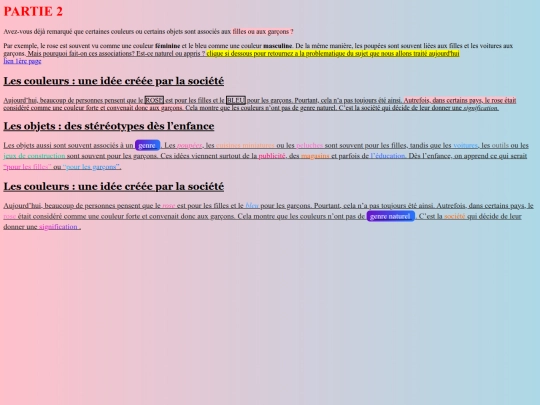Click the yellow highlighted 'clique si dessous' sentence

pyautogui.click(x=333, y=53)
